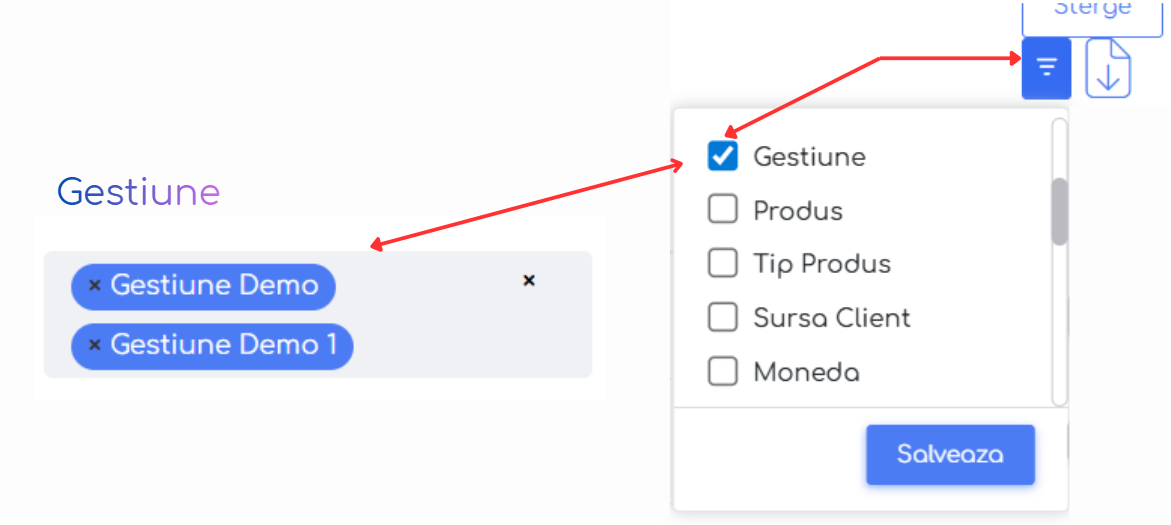This screenshot has width=1171, height=525.
Task: Open the column filter menu button
Action: 1046,68
